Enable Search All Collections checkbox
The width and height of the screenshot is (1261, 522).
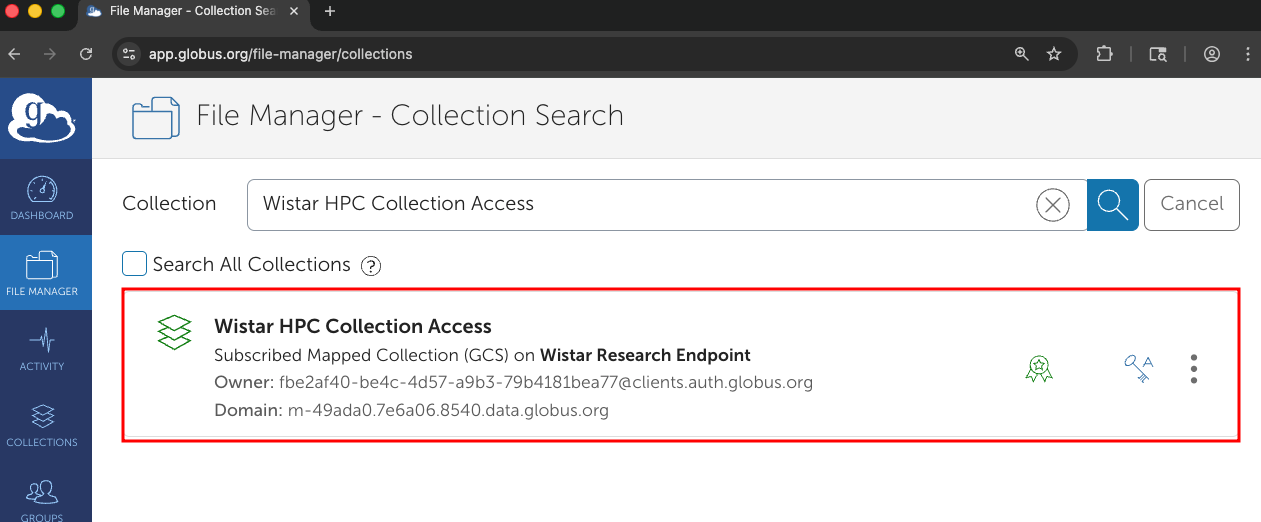(134, 264)
